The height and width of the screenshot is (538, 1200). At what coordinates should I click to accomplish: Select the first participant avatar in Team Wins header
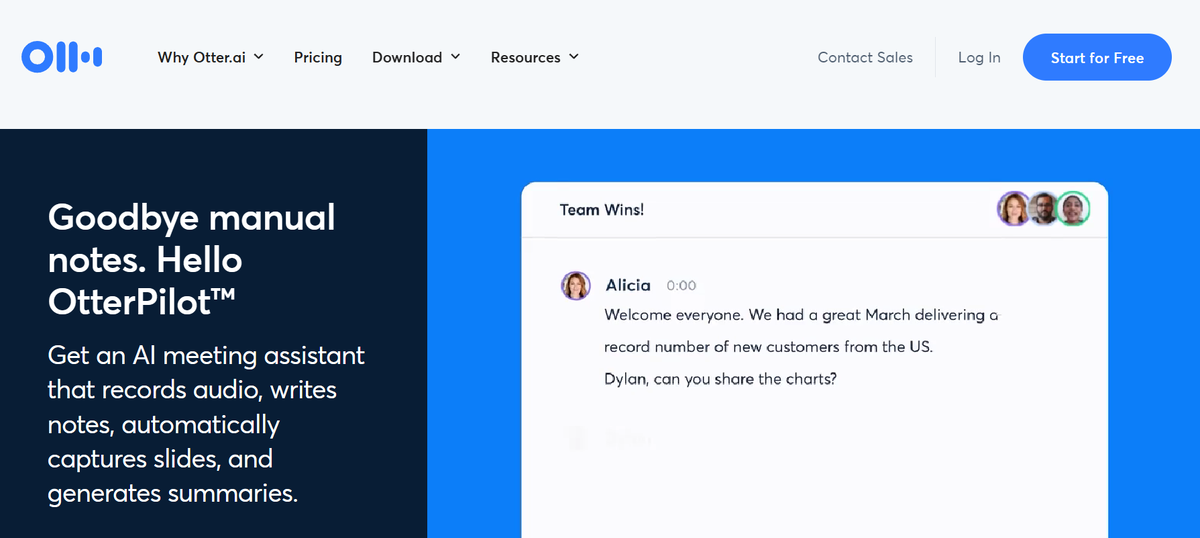pyautogui.click(x=1014, y=209)
